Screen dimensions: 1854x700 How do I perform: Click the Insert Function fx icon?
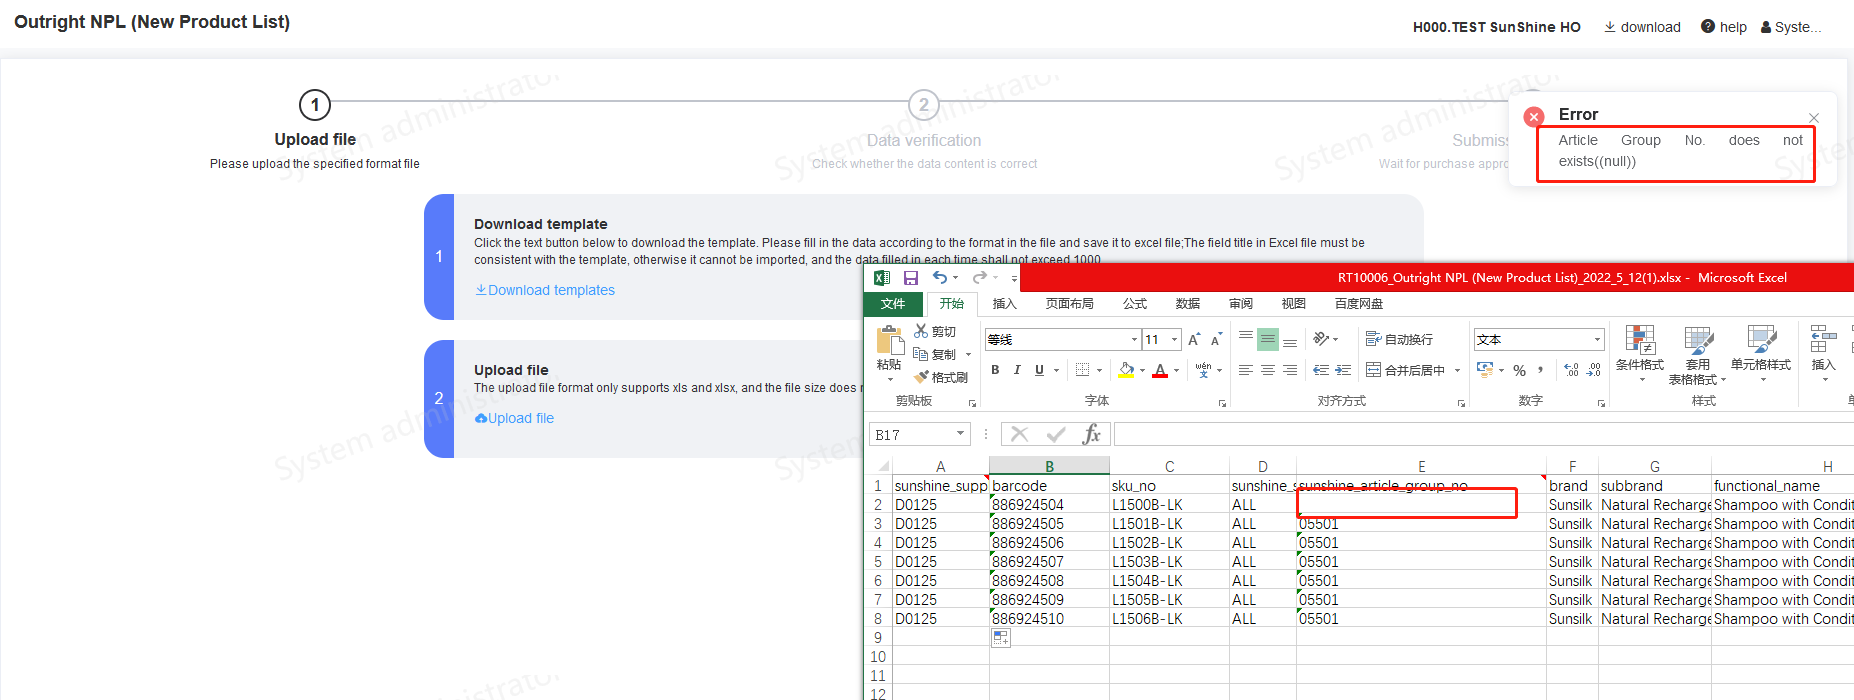1091,434
